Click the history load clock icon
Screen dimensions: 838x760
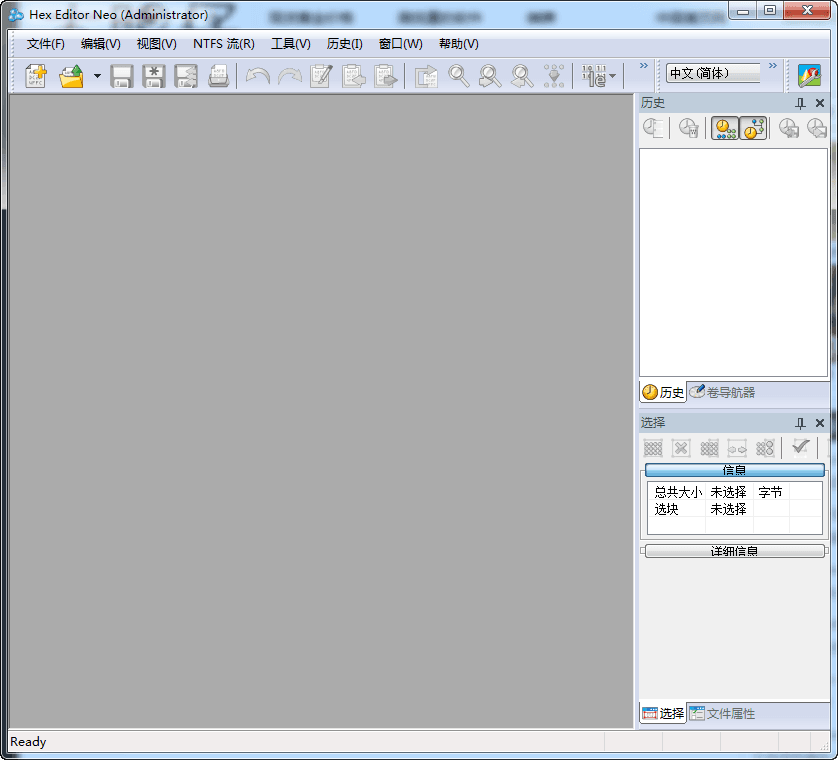click(x=817, y=128)
